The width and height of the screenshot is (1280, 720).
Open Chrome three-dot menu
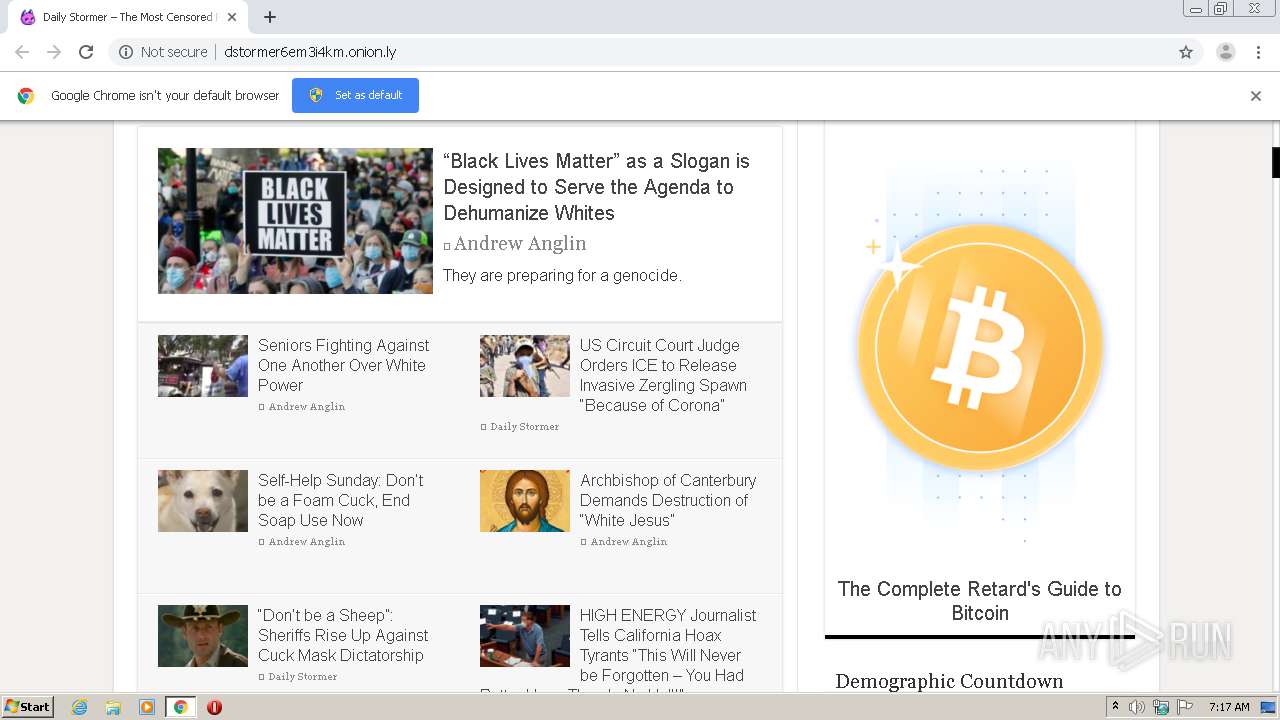[1258, 52]
